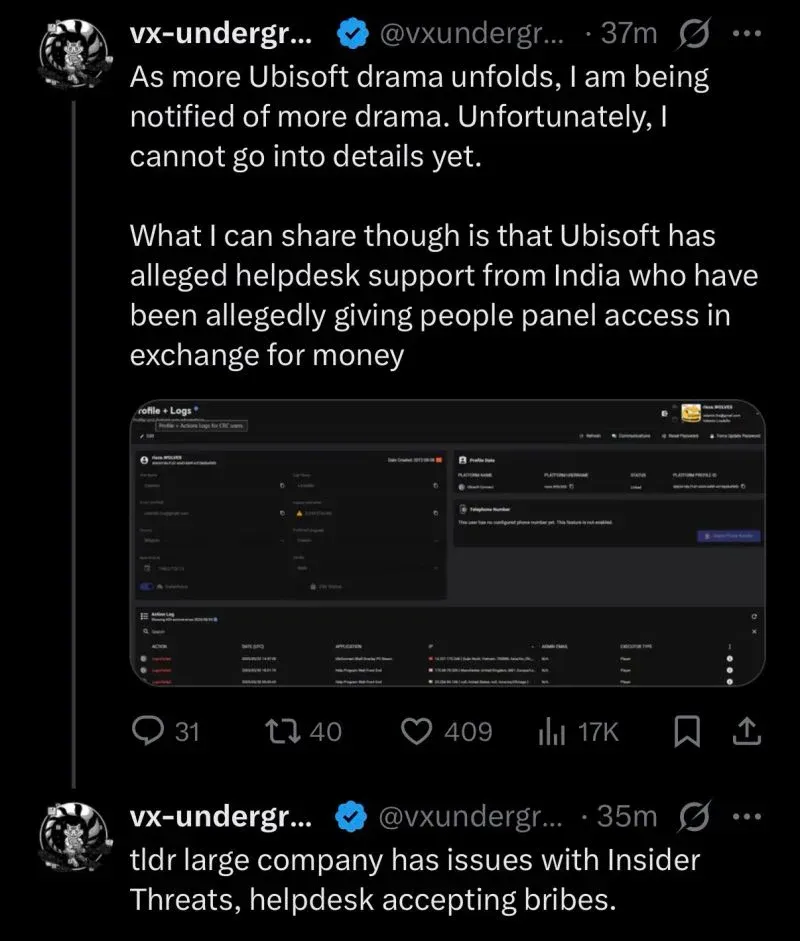Click the verified badge on the first tweet

350,34
